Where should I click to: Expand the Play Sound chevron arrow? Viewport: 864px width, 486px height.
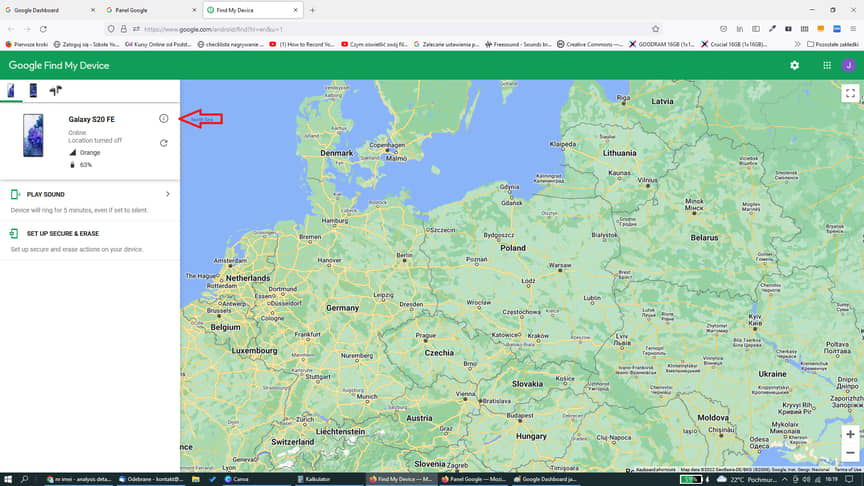click(168, 194)
